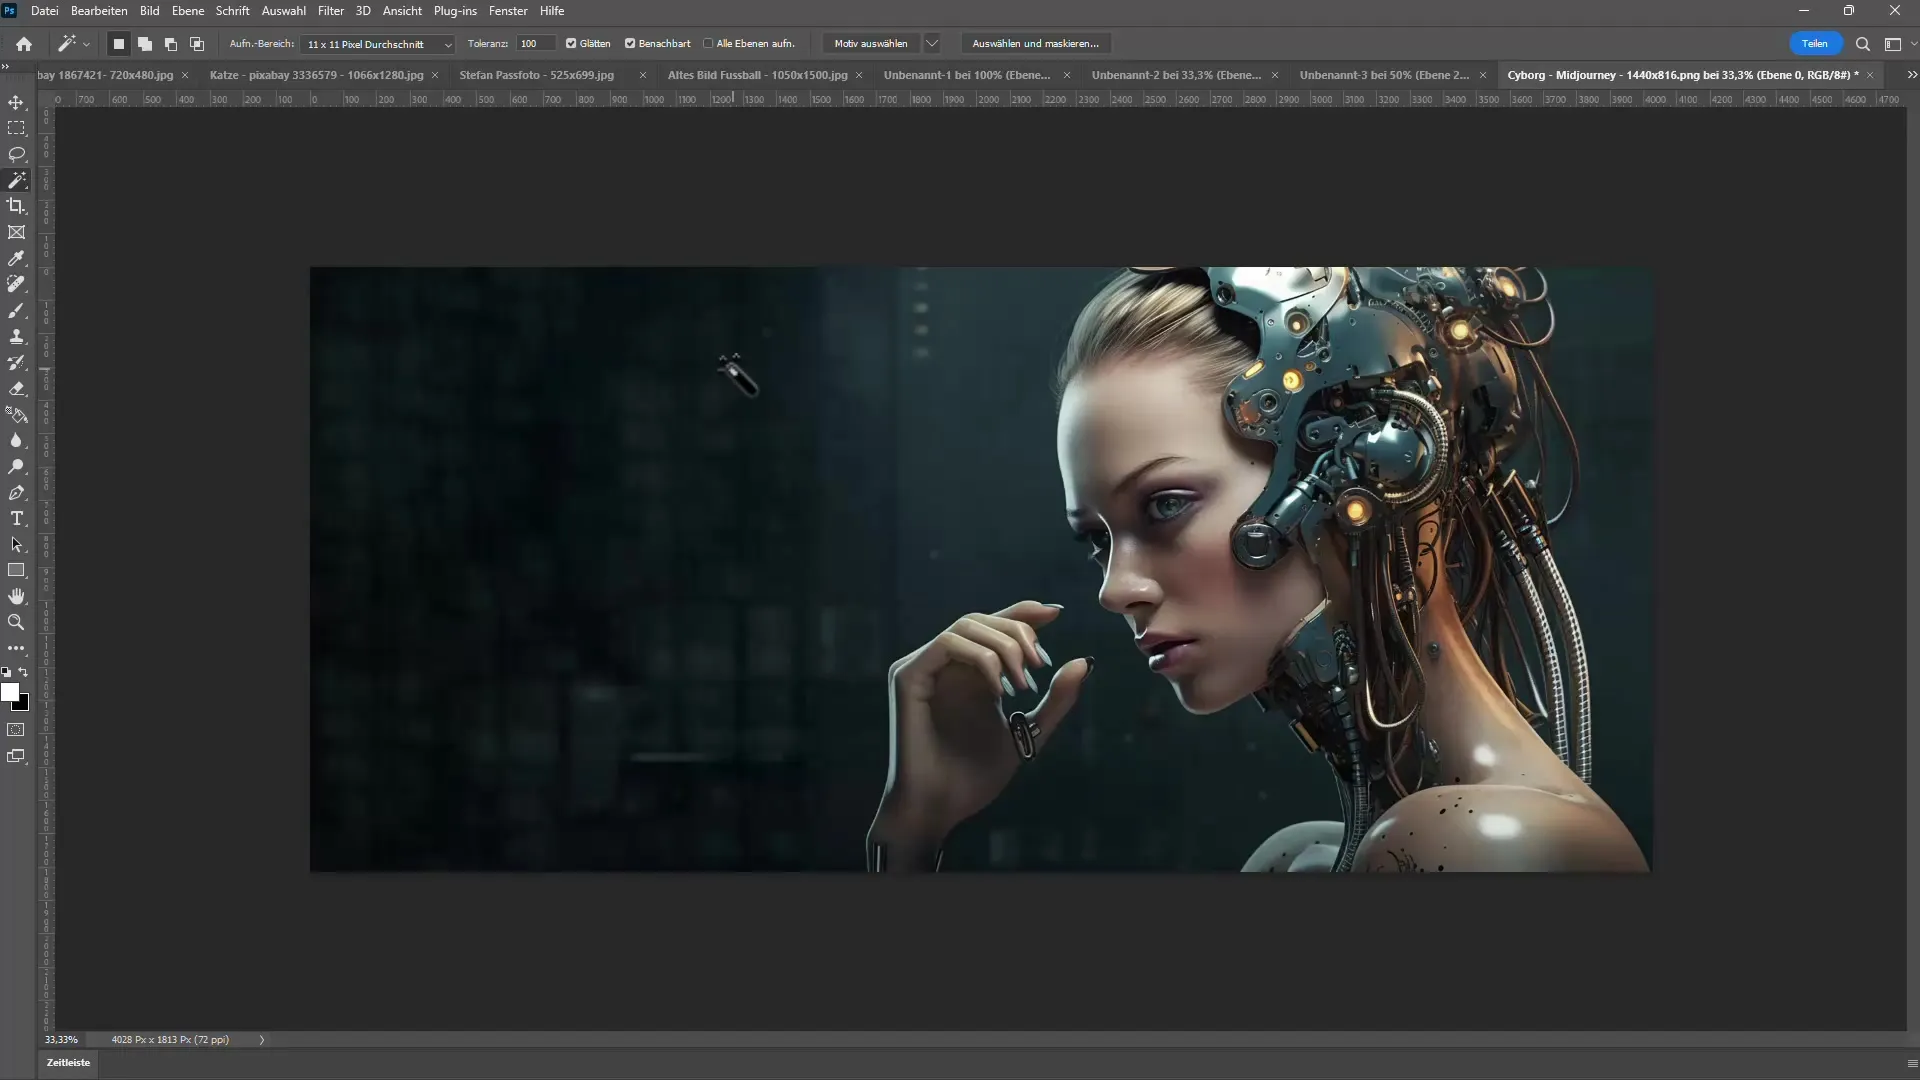The image size is (1920, 1080).
Task: Select the Frame tool
Action: (x=16, y=232)
